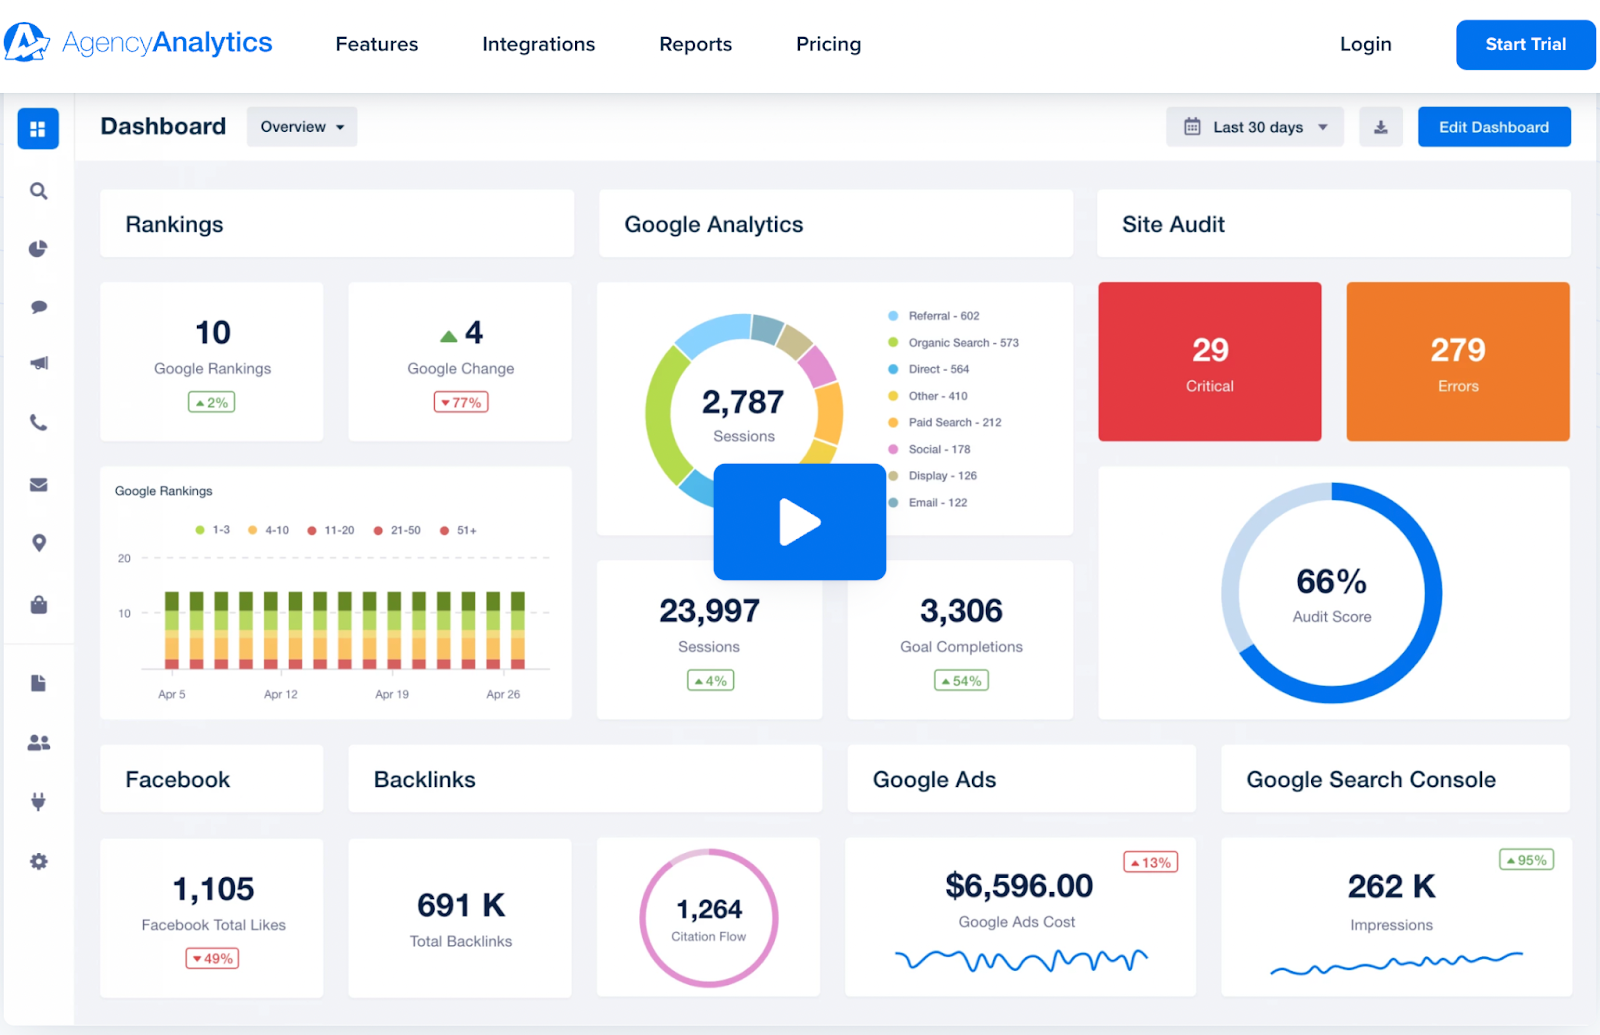The image size is (1600, 1035).
Task: Click the Edit Dashboard button
Action: 1493,126
